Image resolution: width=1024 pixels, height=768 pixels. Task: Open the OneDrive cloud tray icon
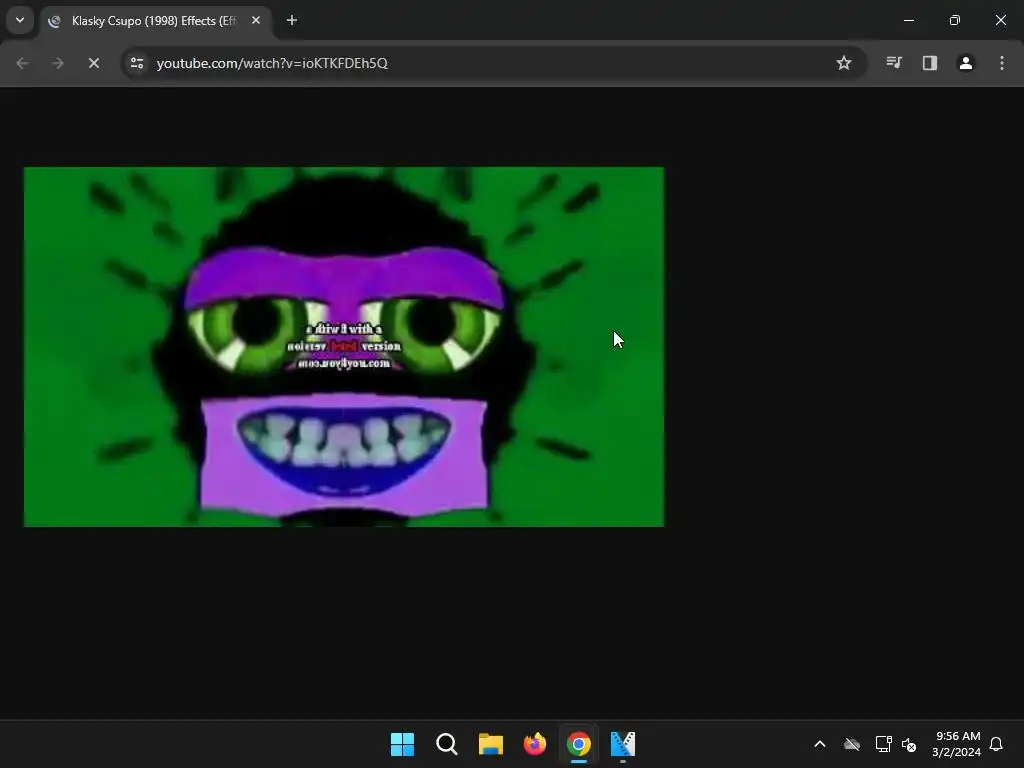click(x=852, y=744)
